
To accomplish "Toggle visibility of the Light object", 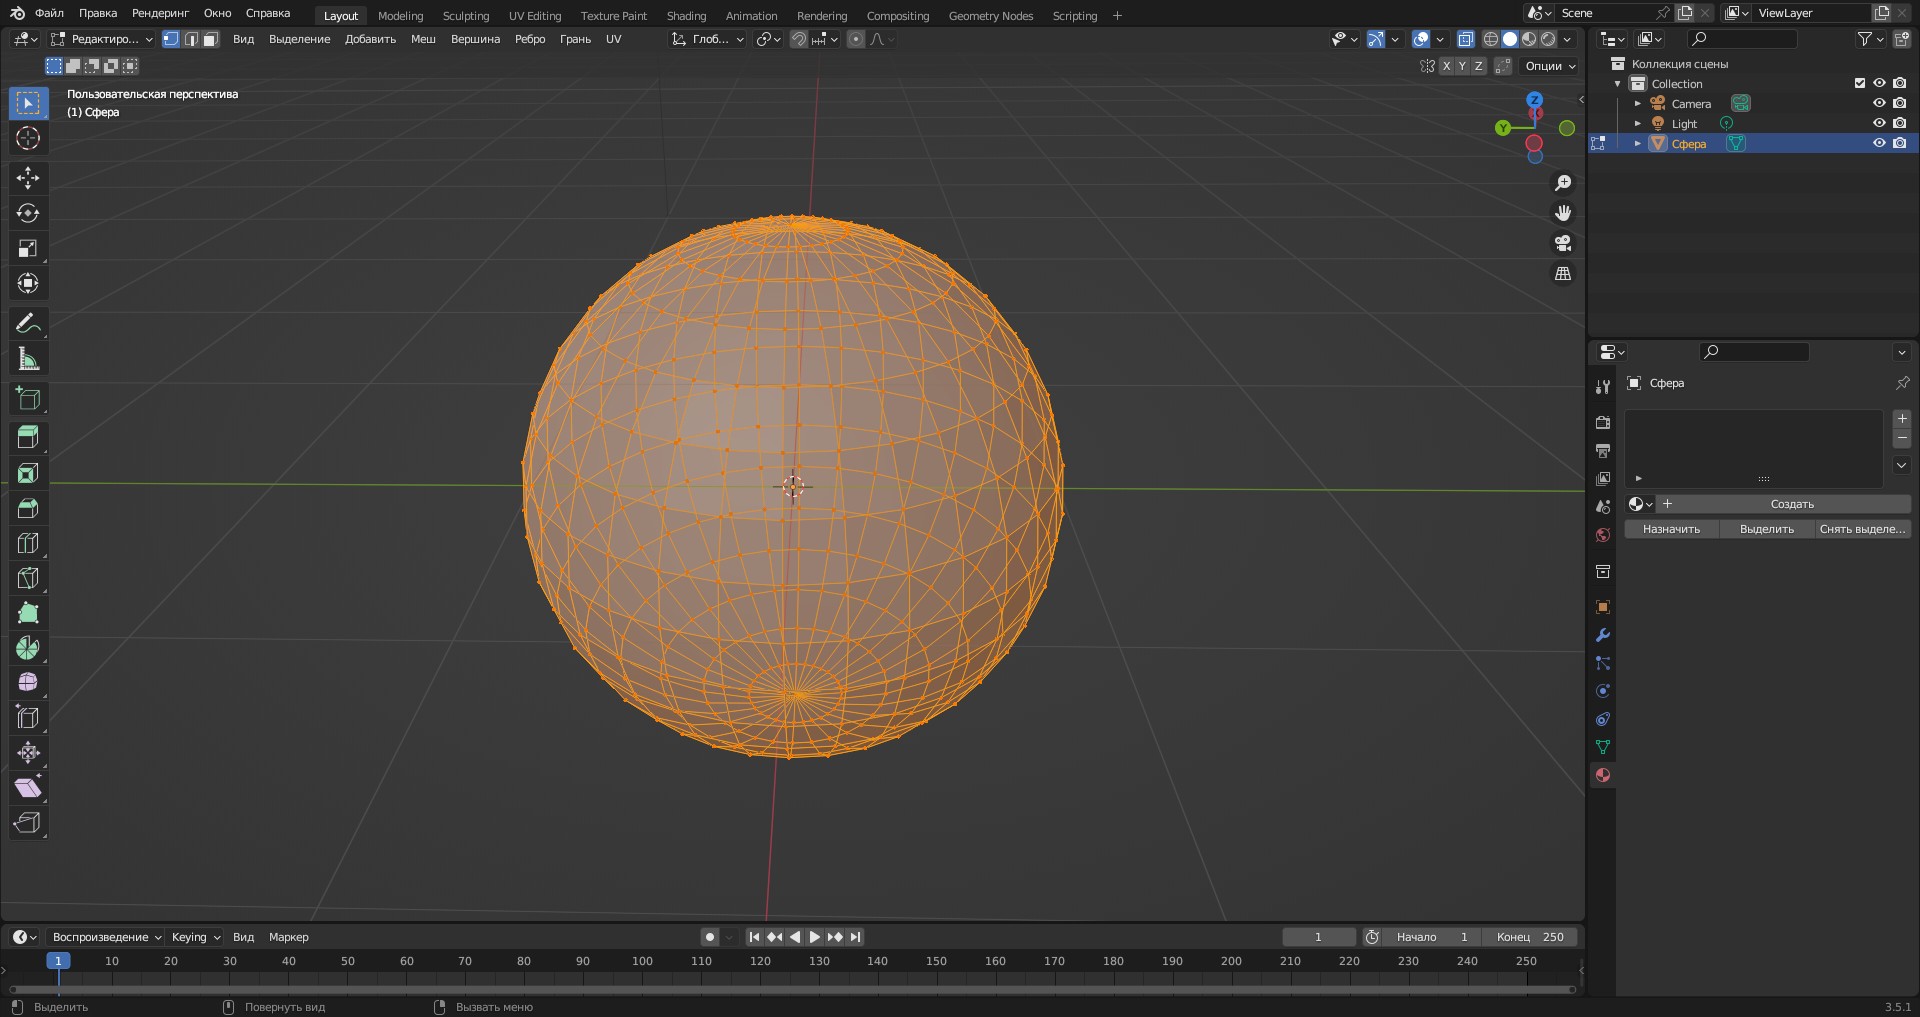I will (x=1879, y=123).
